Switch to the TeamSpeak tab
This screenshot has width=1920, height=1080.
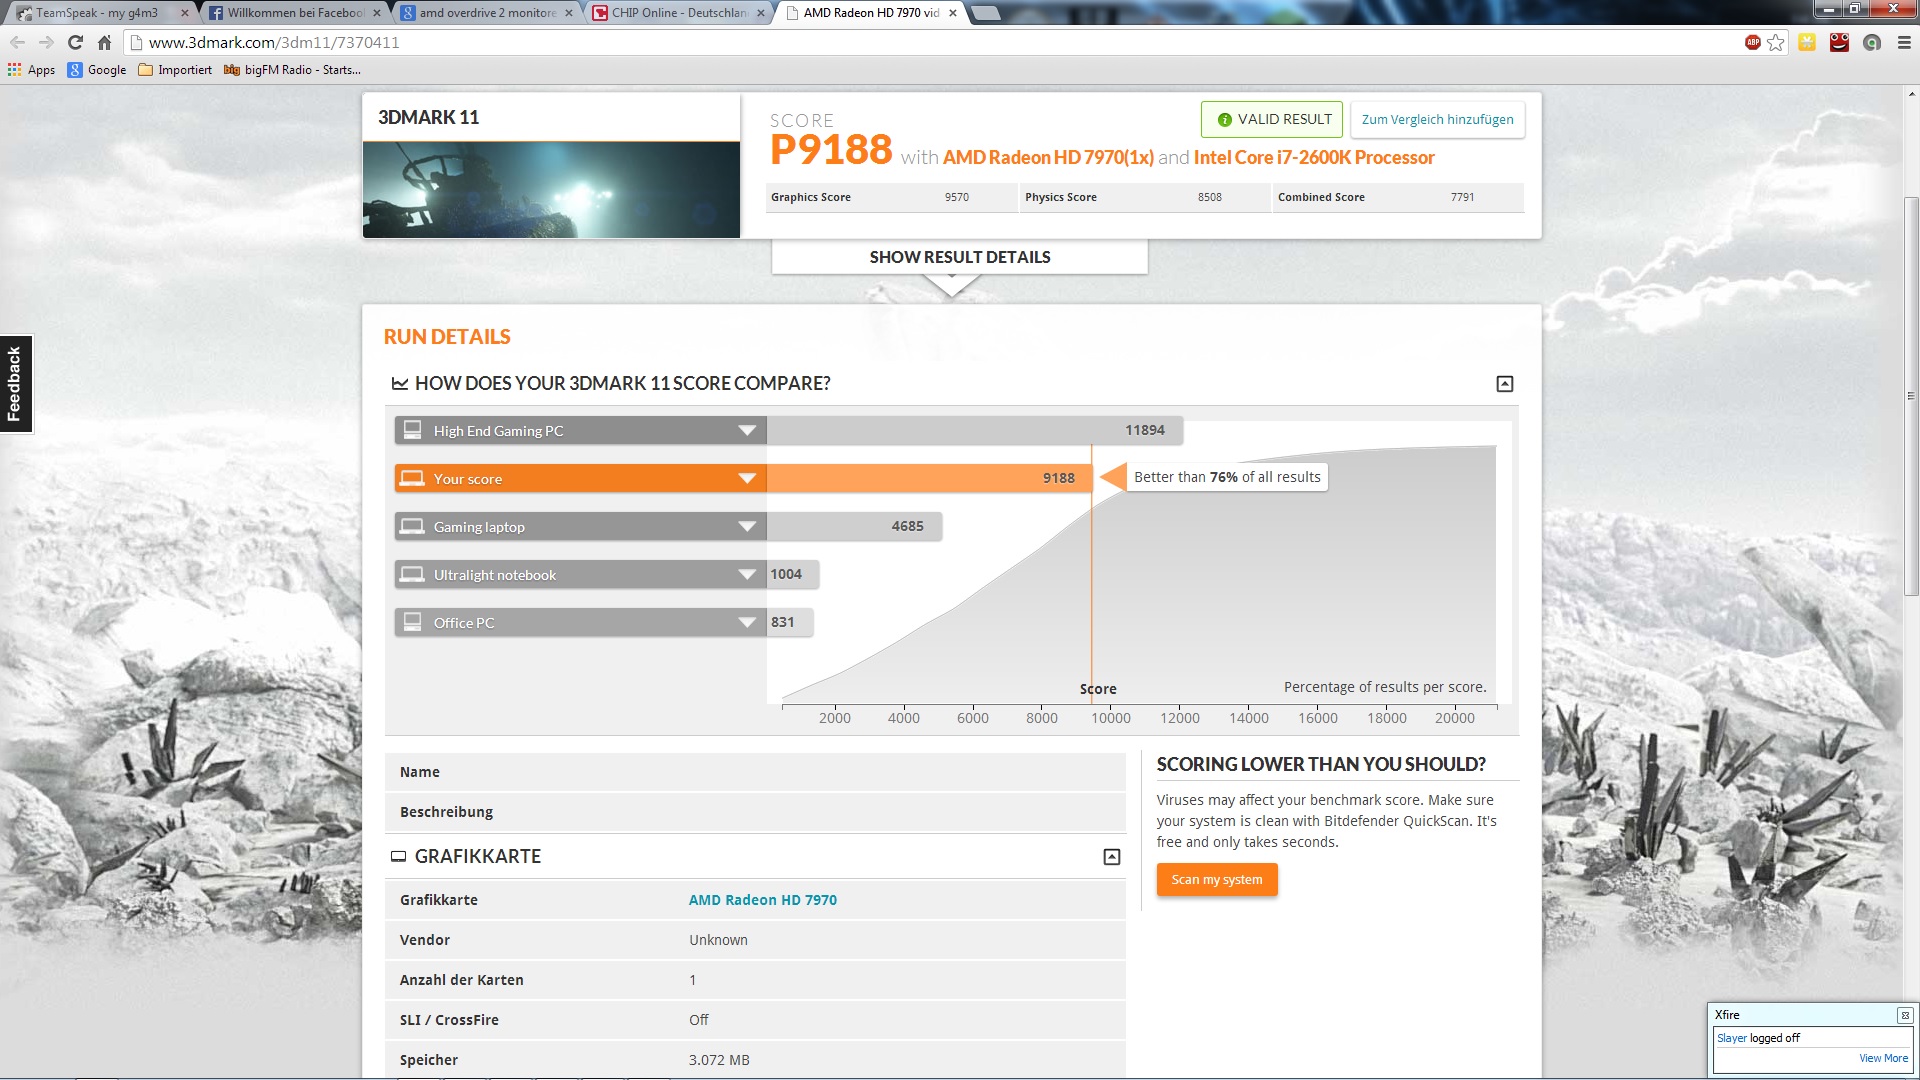[97, 13]
